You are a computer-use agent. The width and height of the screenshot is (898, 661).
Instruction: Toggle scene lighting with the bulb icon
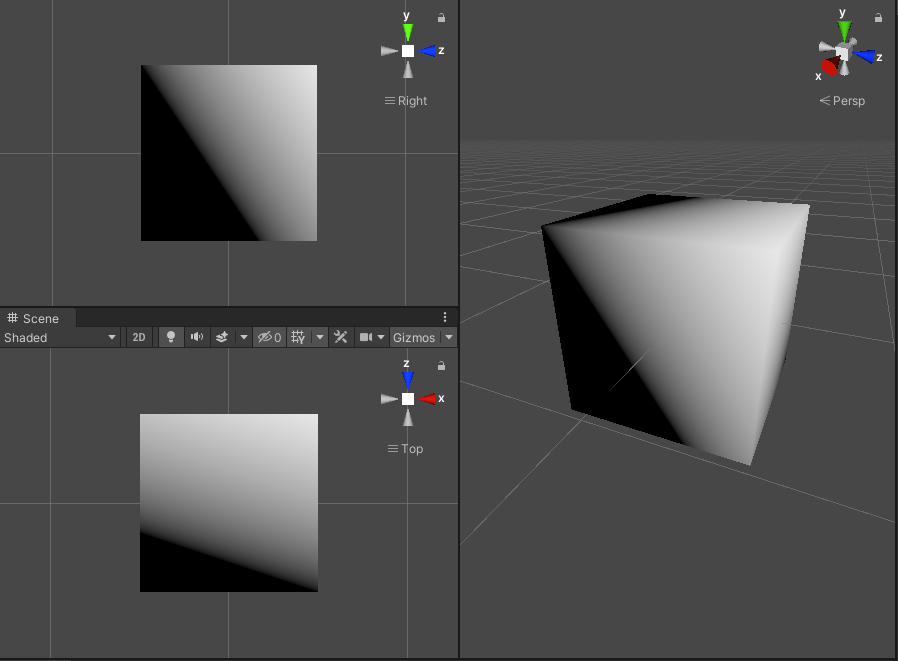[x=171, y=337]
